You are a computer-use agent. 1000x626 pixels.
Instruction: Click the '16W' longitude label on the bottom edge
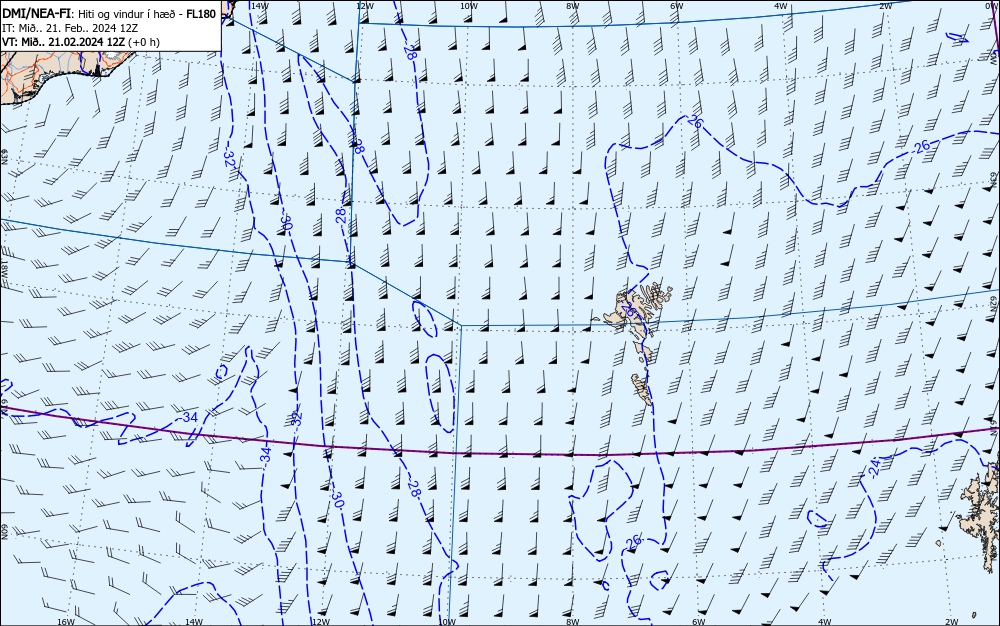[x=66, y=622]
